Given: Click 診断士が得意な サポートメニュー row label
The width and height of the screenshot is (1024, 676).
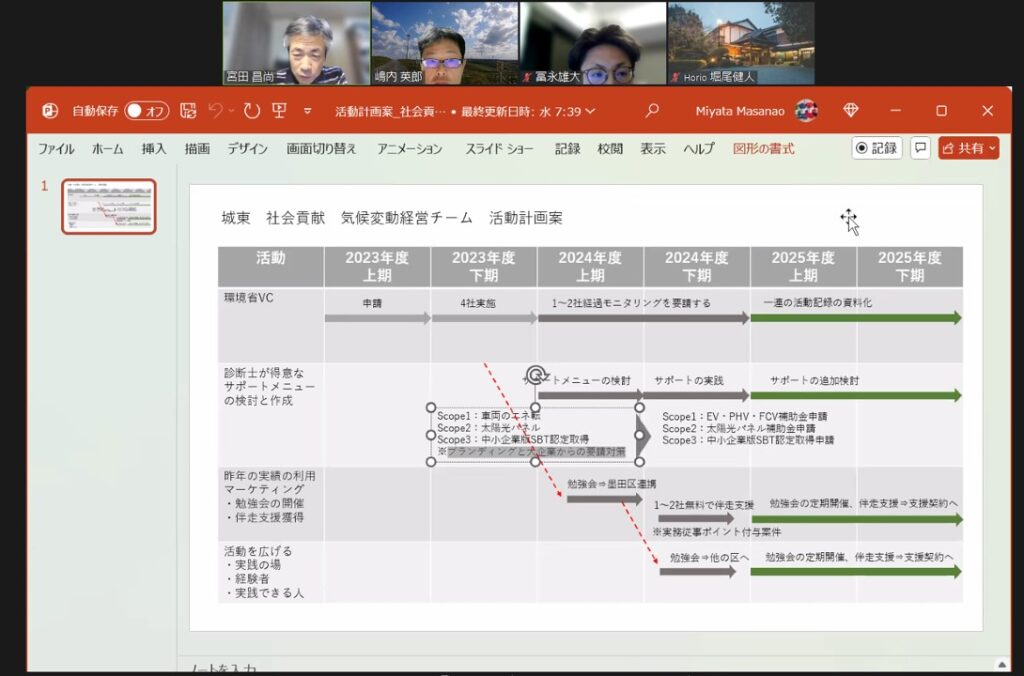Looking at the screenshot, I should (x=269, y=386).
